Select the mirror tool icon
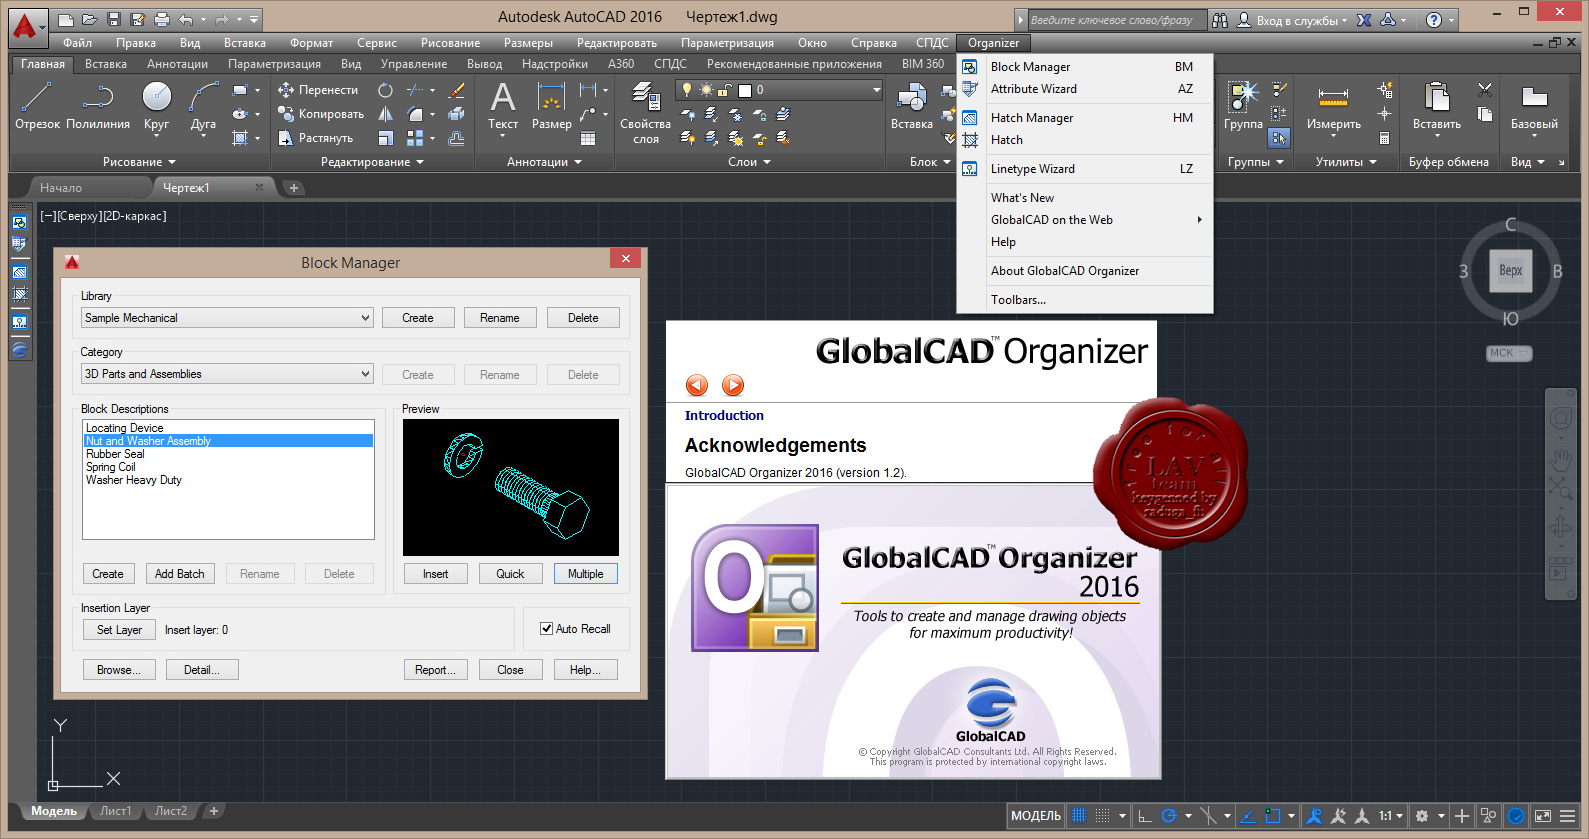The height and width of the screenshot is (839, 1589). click(385, 114)
